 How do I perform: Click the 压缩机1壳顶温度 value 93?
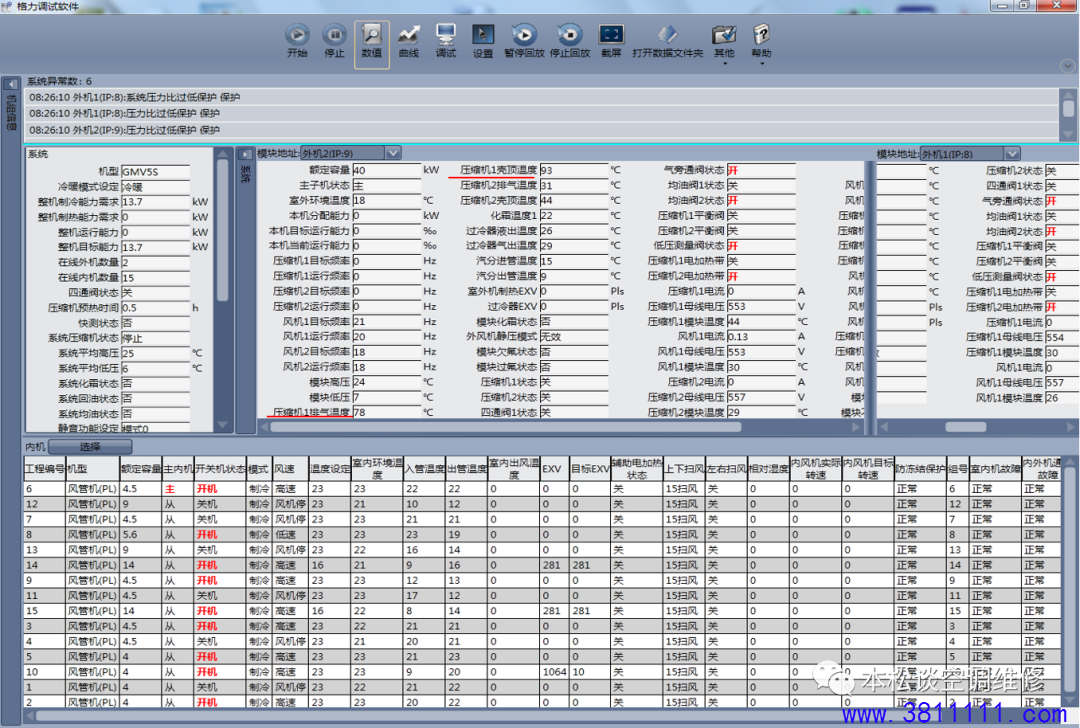(x=574, y=170)
